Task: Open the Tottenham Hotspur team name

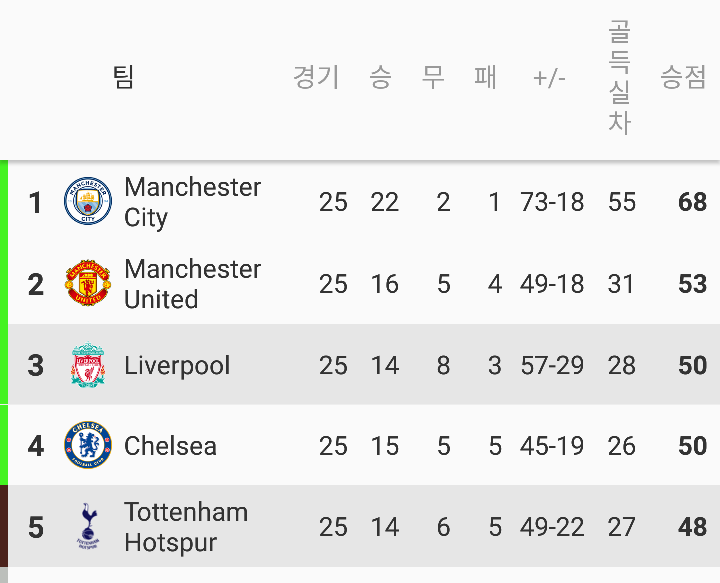Action: tap(186, 527)
